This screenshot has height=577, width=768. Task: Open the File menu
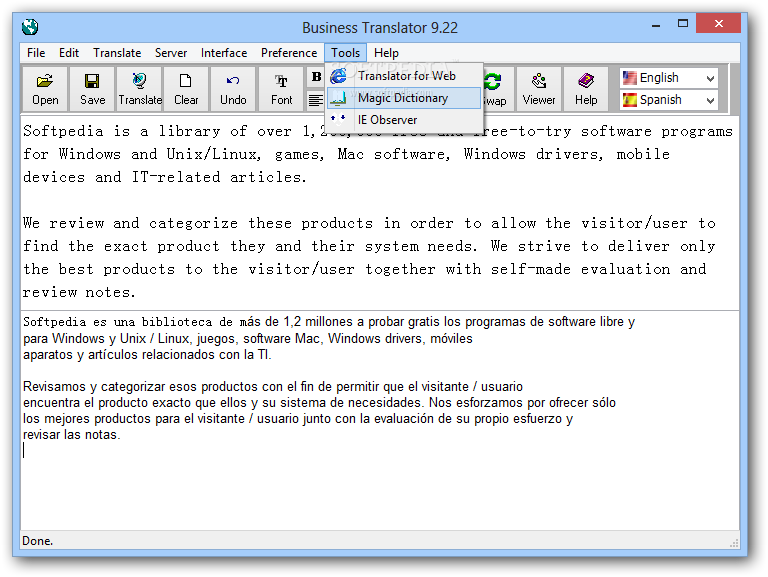pos(36,53)
